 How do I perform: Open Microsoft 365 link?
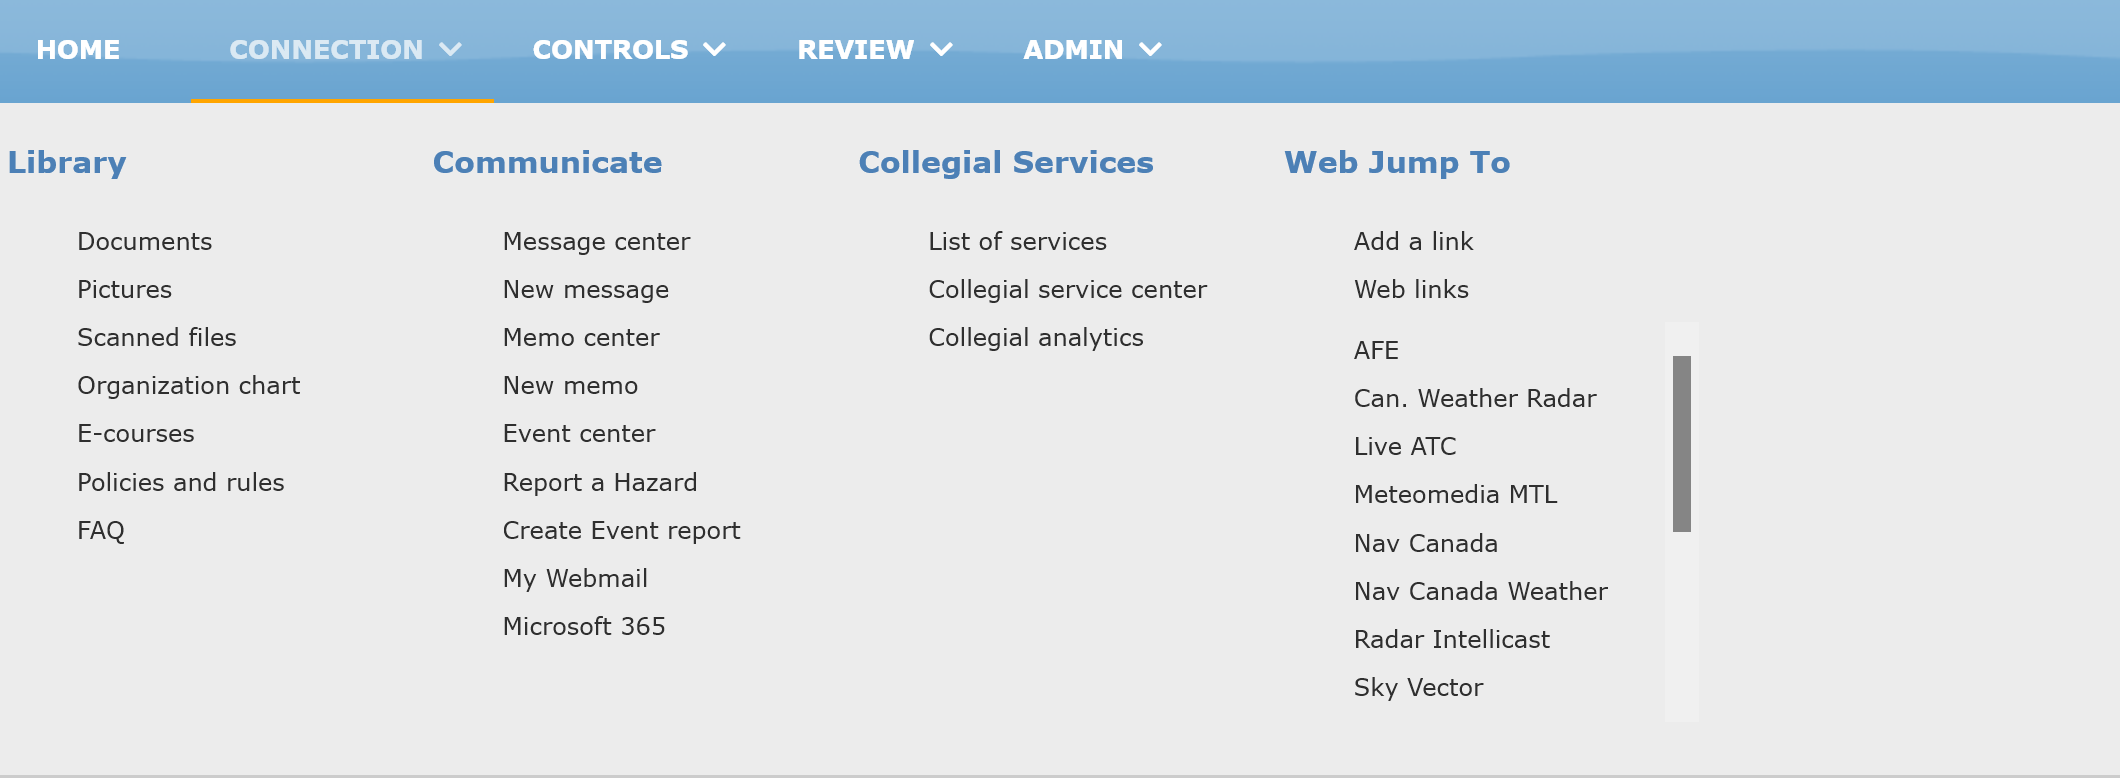[x=584, y=627]
